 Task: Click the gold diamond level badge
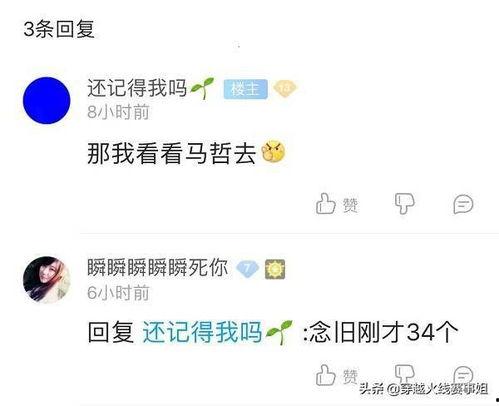(x=285, y=89)
